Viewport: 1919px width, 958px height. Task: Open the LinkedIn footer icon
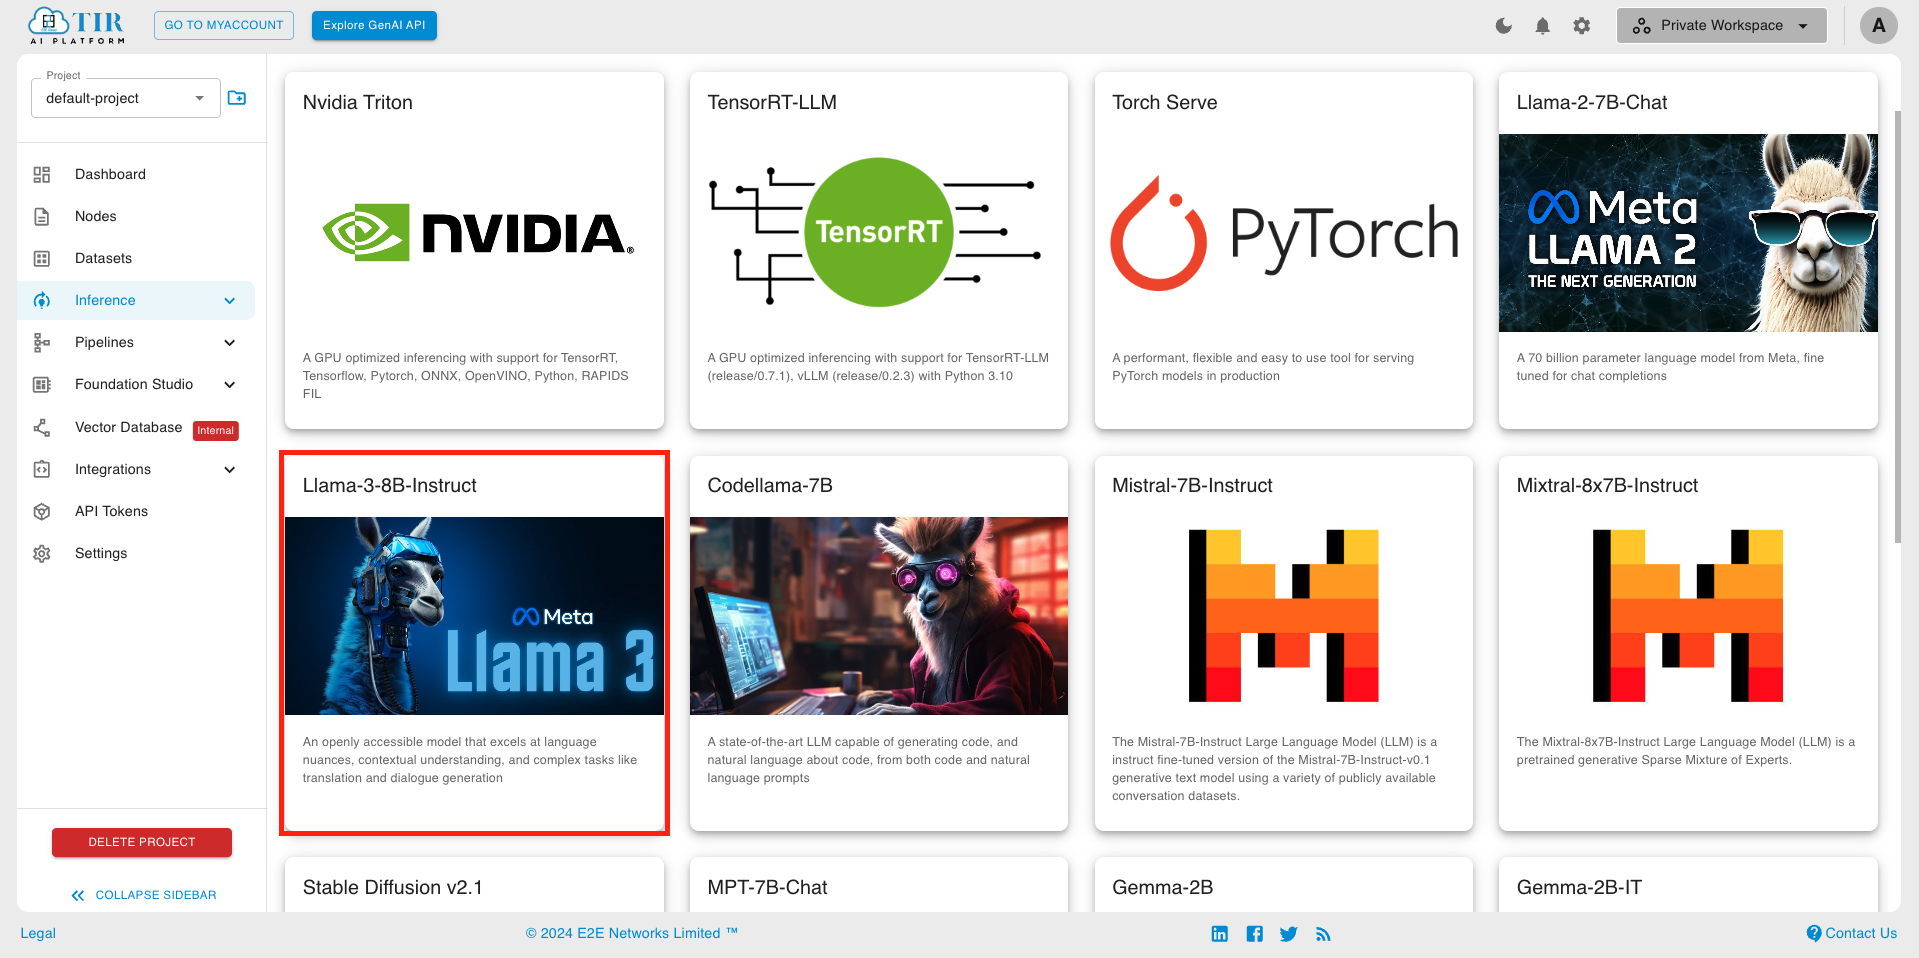pyautogui.click(x=1220, y=933)
